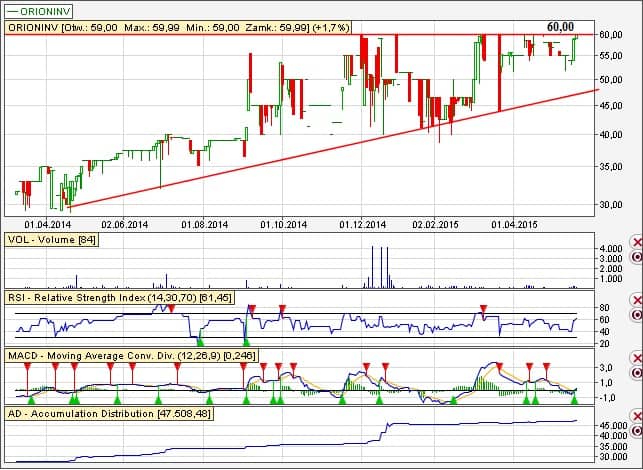Close the VOL Volume indicator panel
This screenshot has height=470, width=643.
click(x=636, y=243)
